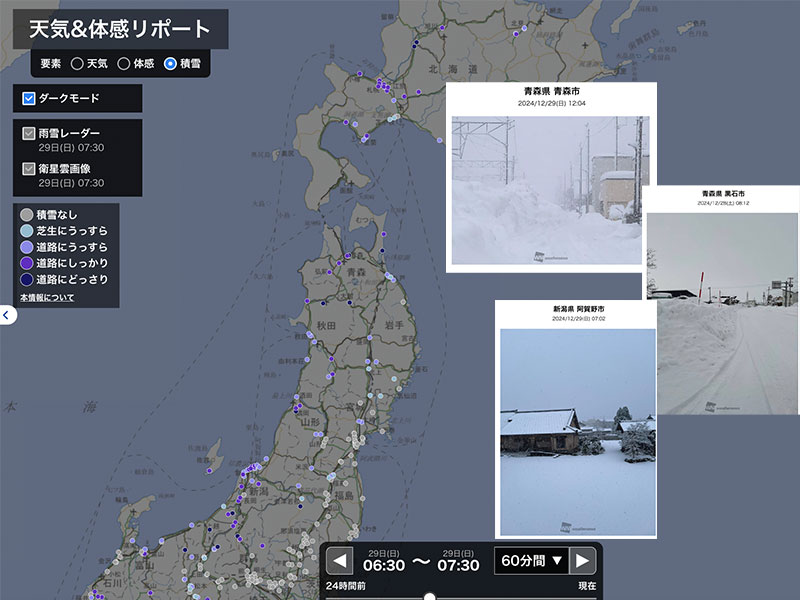Open the 60分間 interval dropdown
The height and width of the screenshot is (600, 800).
click(531, 560)
